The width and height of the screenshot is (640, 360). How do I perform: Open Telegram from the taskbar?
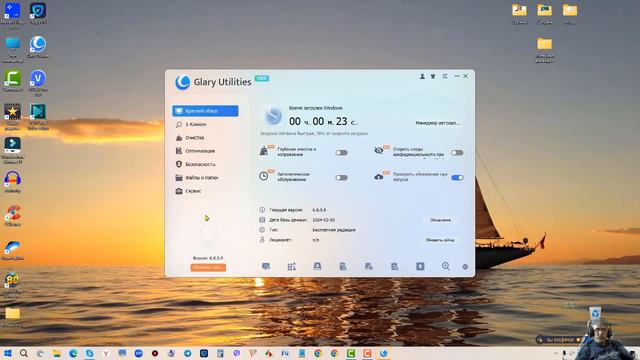187,353
